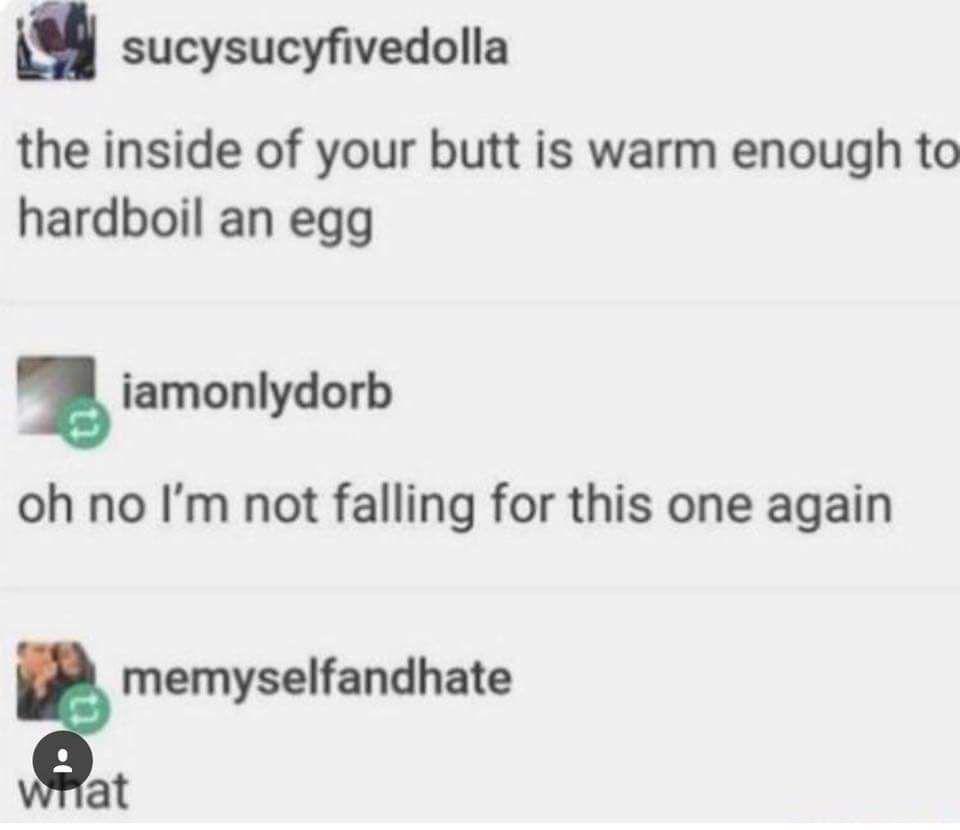The image size is (960, 830).
Task: Click 'oh no I'm not falling' comment text
Action: (454, 506)
